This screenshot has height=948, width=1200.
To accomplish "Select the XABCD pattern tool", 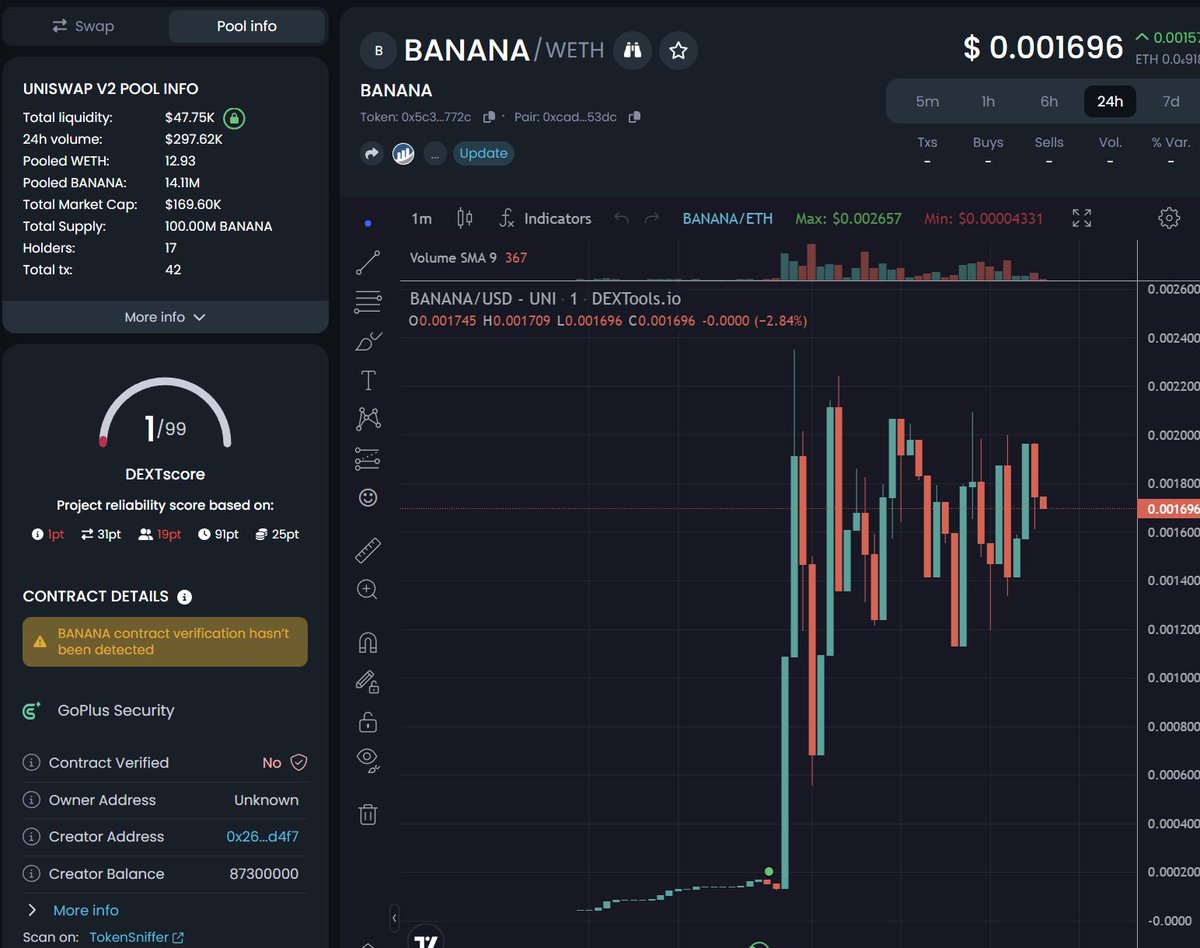I will point(368,419).
